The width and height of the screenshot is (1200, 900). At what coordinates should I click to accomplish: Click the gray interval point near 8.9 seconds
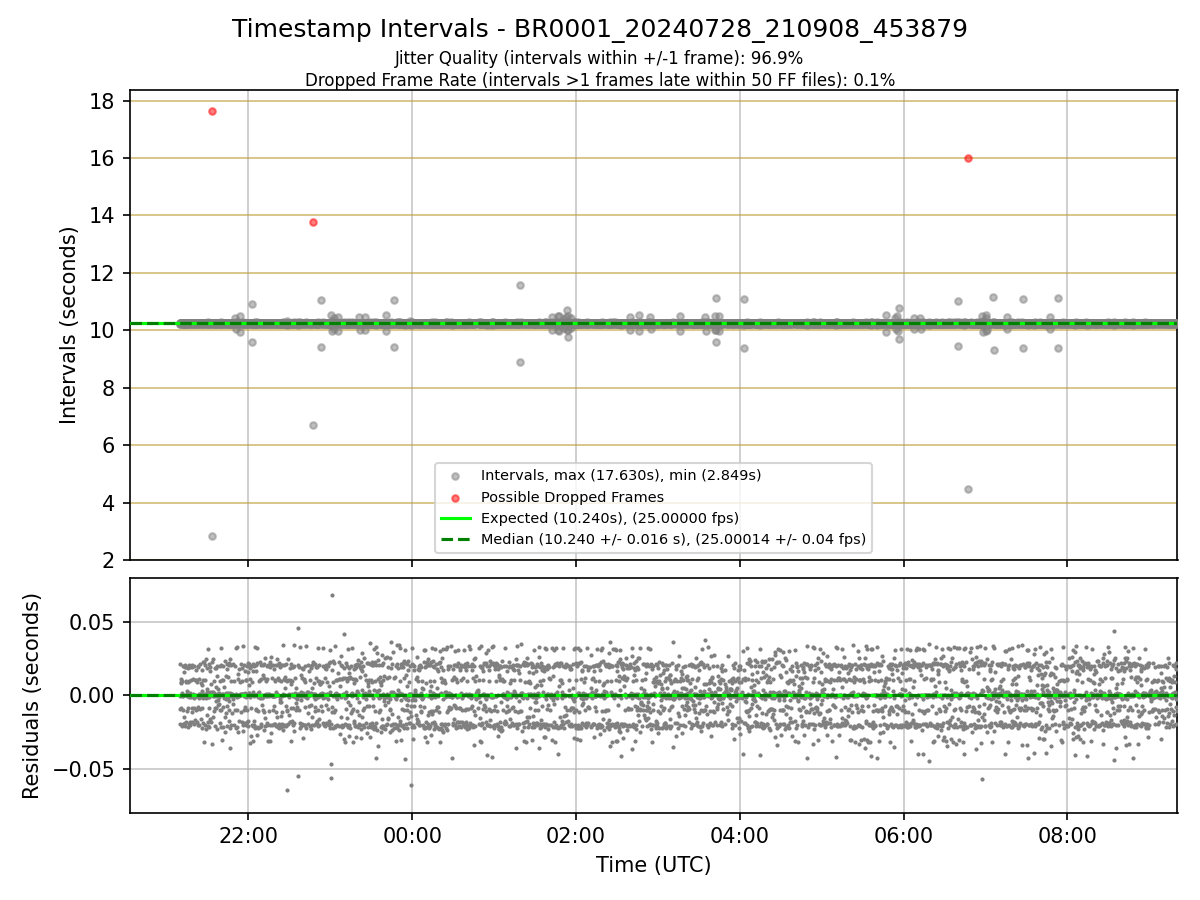click(x=520, y=362)
